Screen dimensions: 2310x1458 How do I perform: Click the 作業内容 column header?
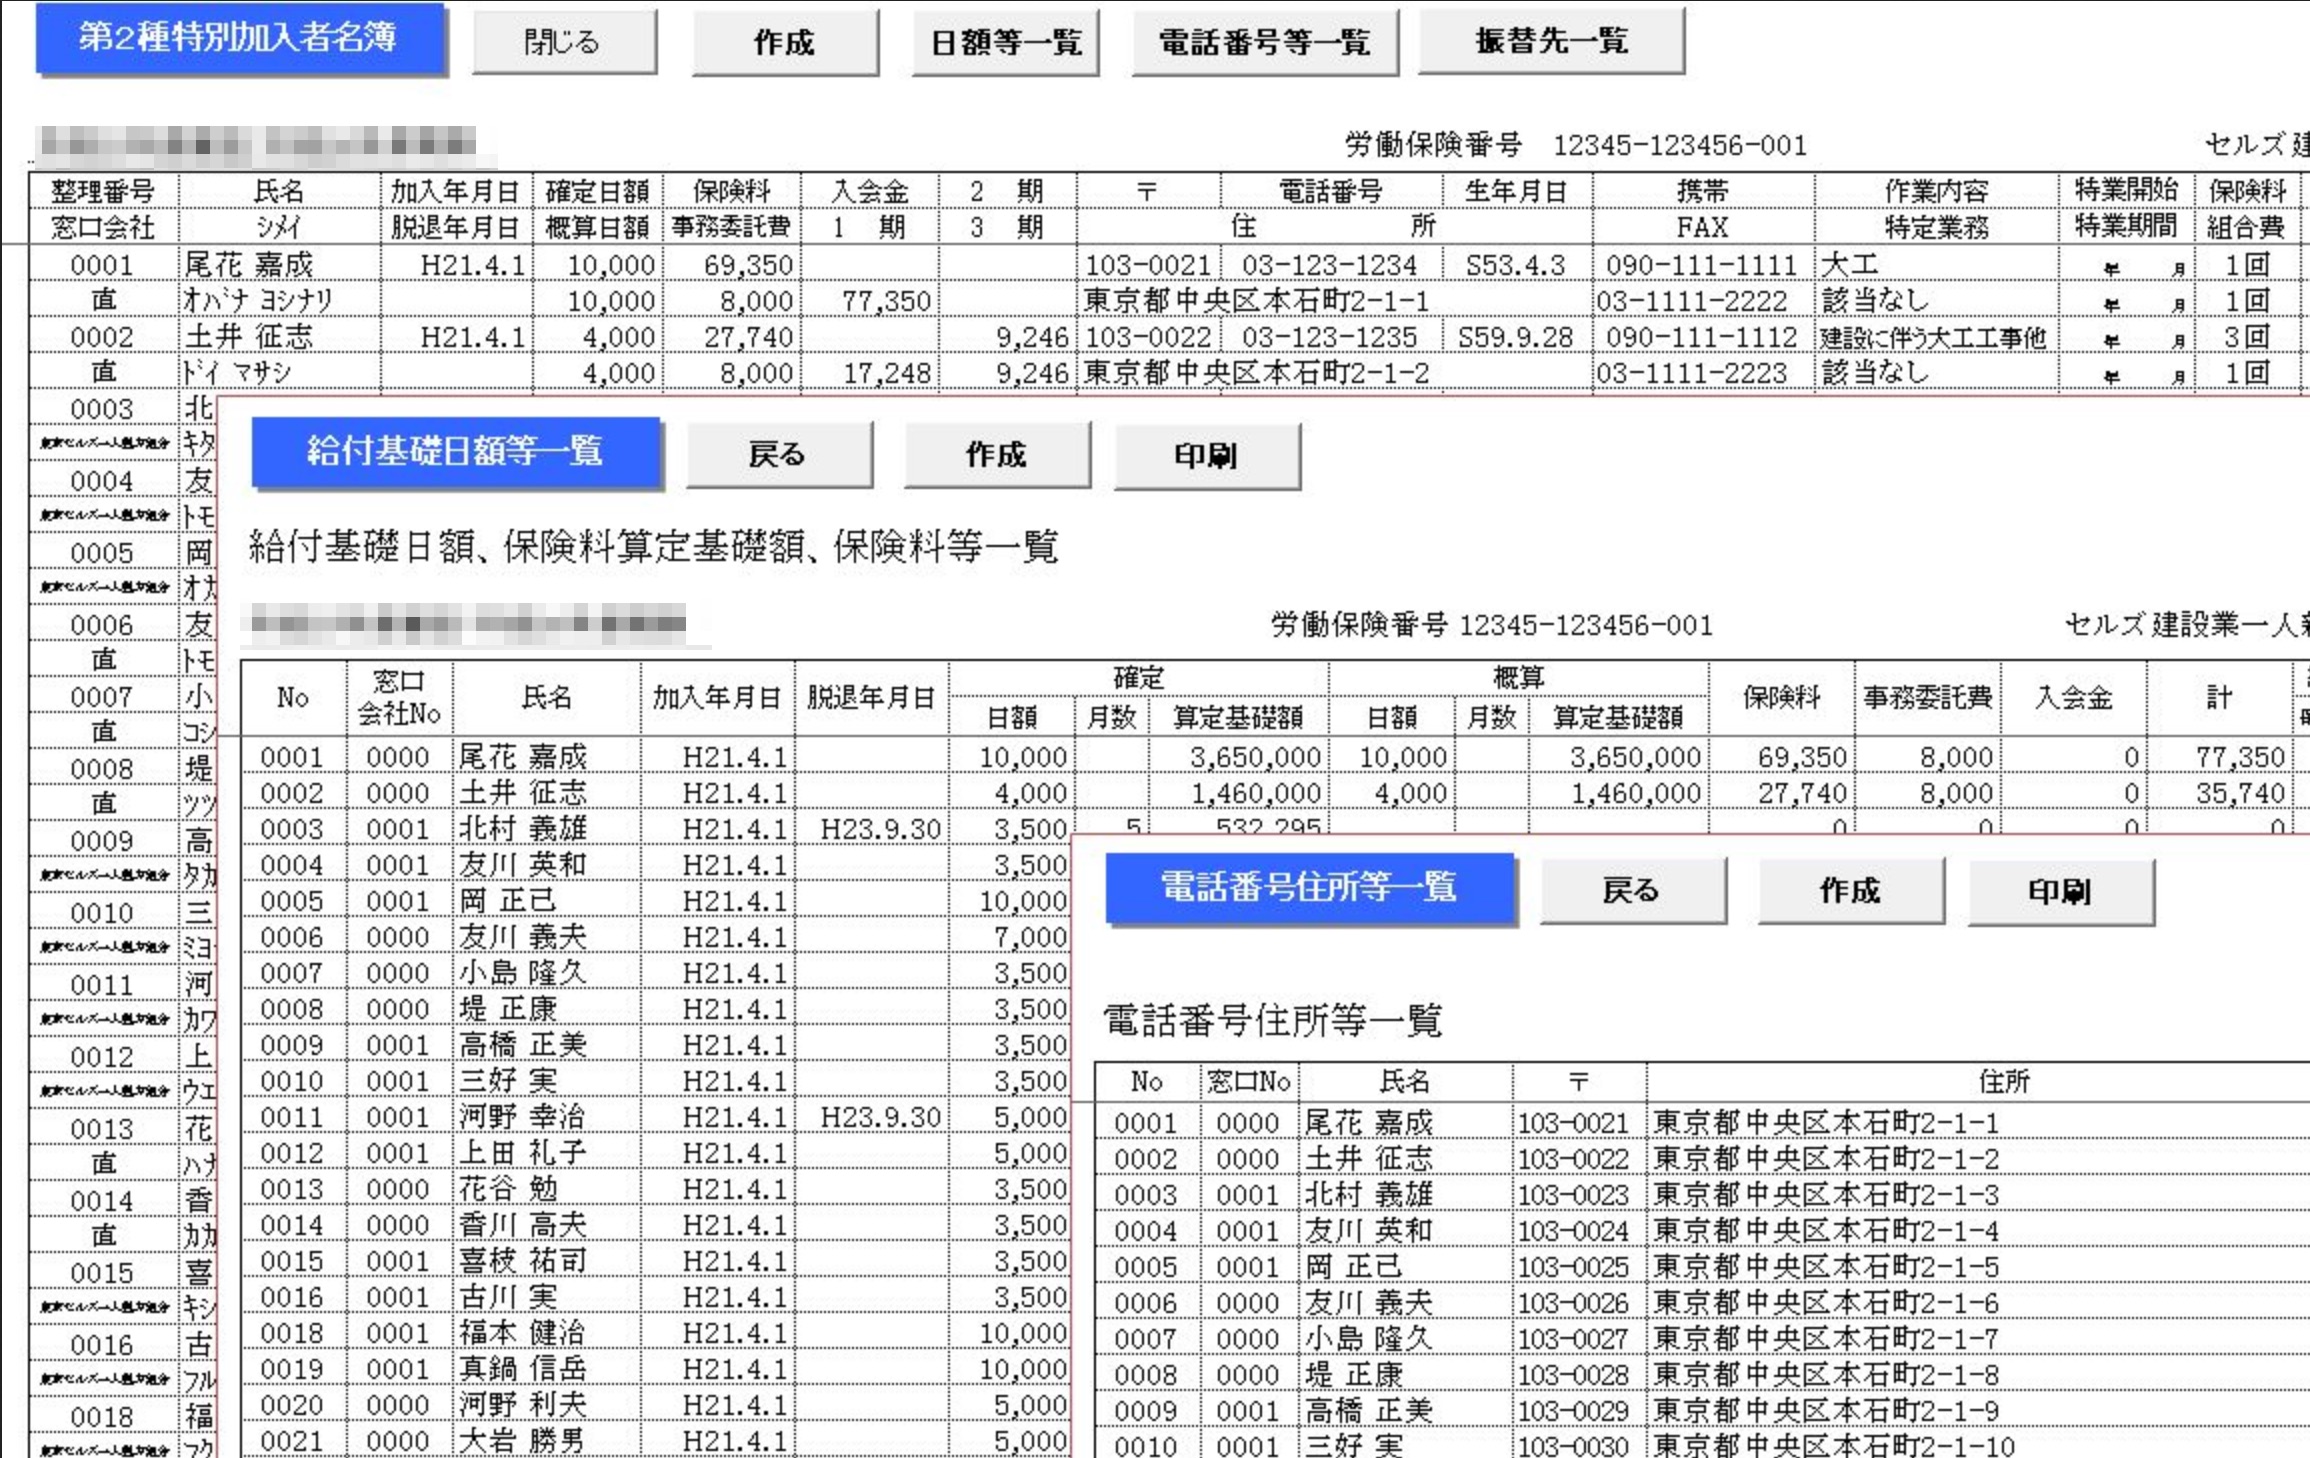(x=1936, y=190)
